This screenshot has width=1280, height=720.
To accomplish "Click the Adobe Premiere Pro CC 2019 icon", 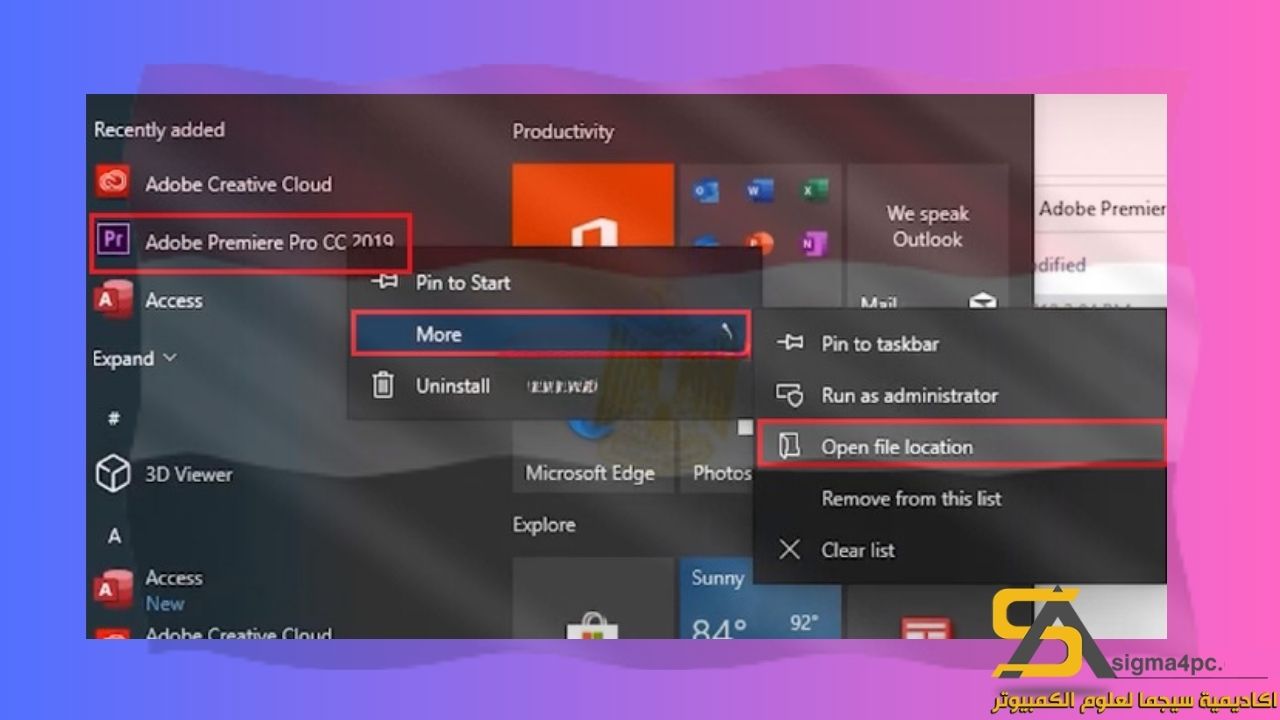I will coord(112,241).
